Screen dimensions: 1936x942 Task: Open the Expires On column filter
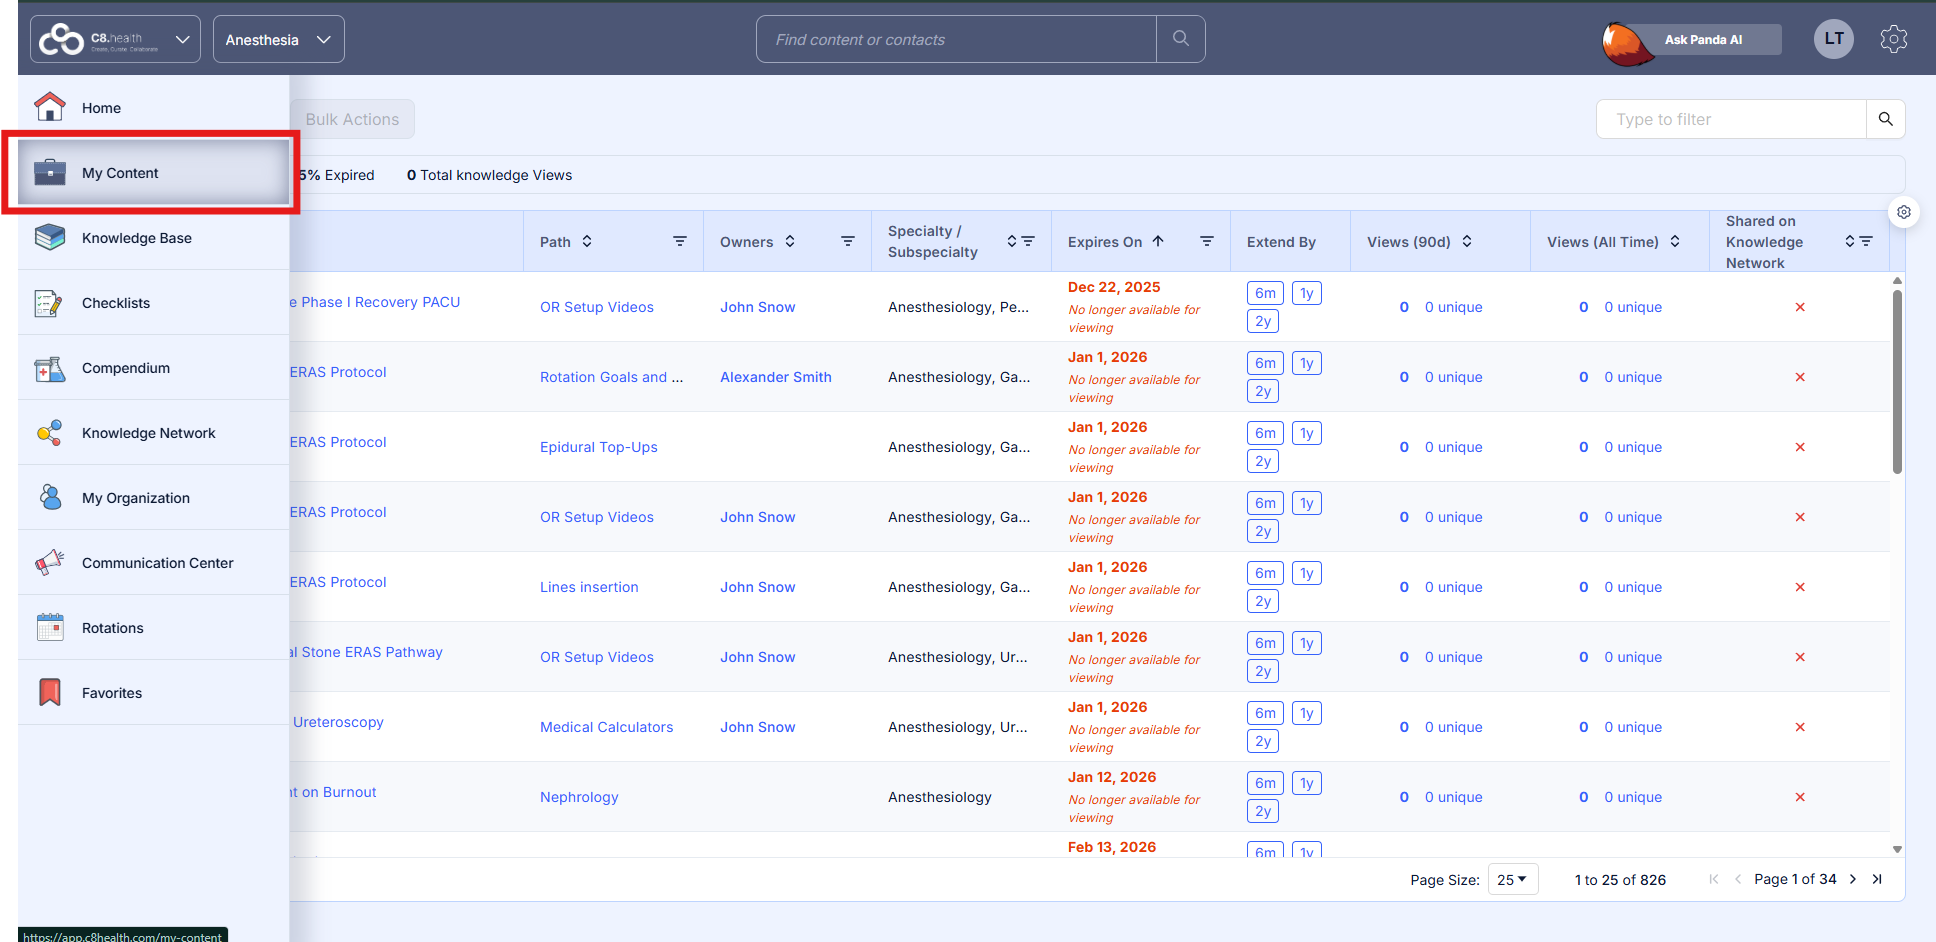pos(1207,242)
